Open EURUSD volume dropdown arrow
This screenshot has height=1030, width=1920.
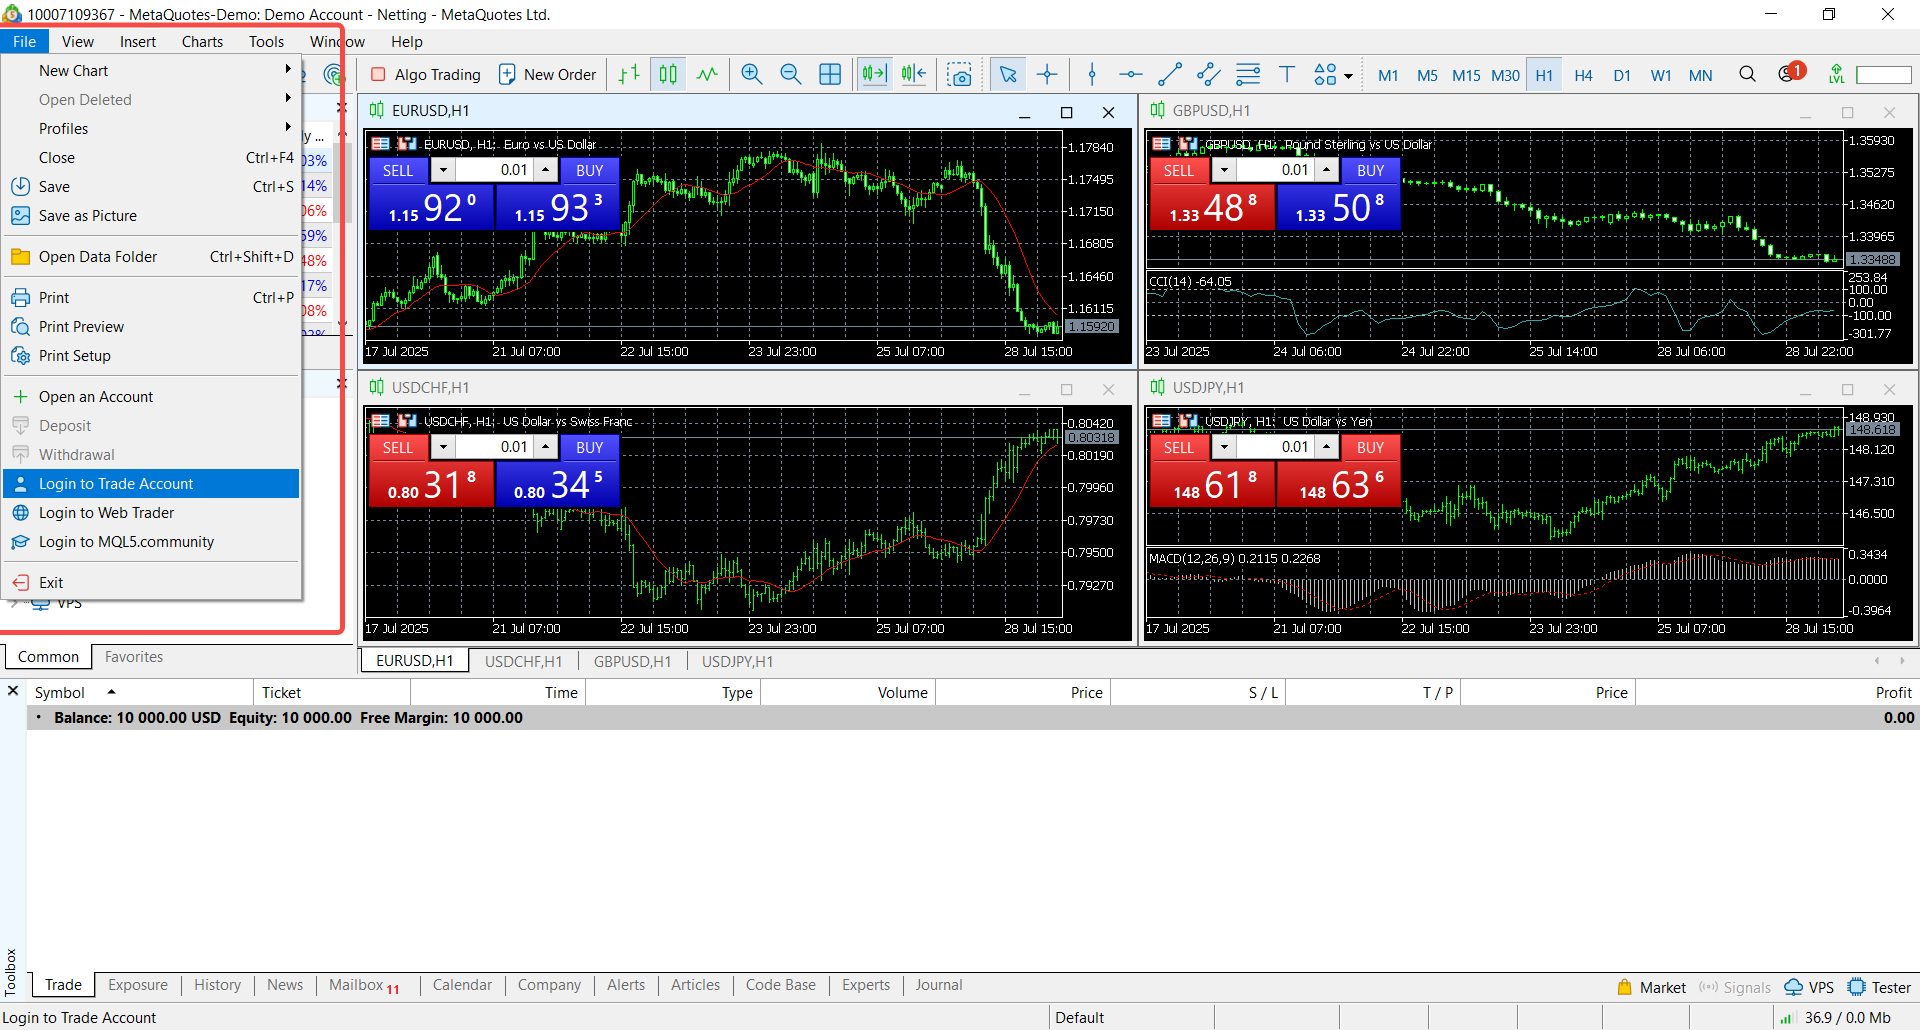click(443, 171)
